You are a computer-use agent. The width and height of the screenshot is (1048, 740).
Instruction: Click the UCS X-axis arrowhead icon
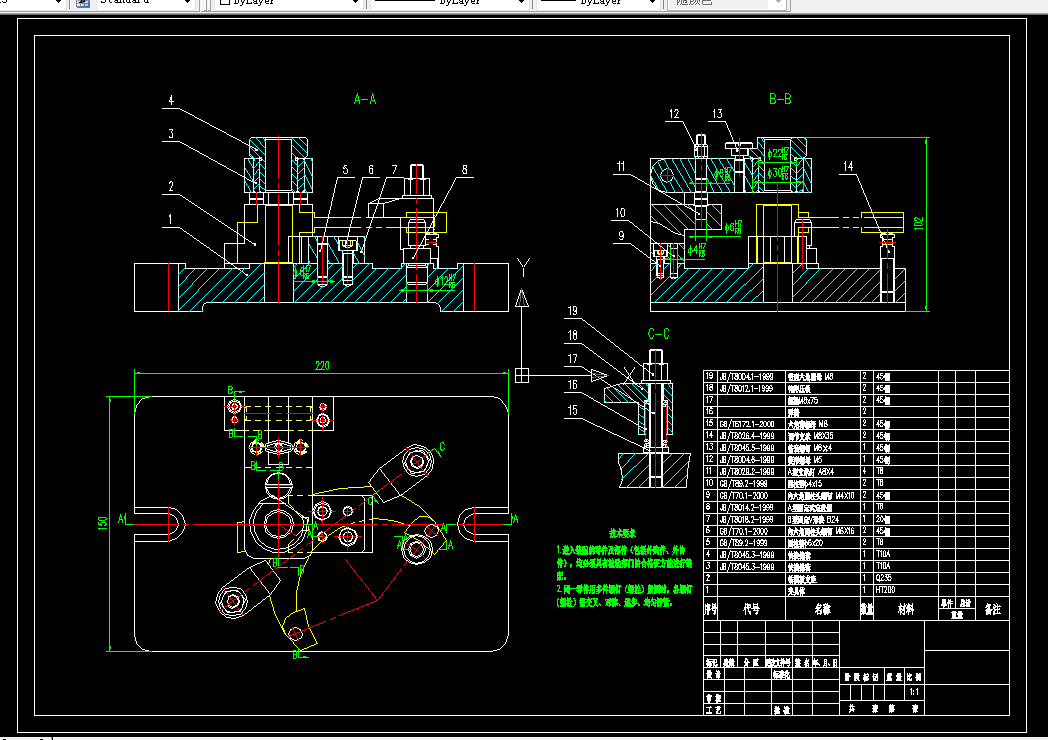599,376
